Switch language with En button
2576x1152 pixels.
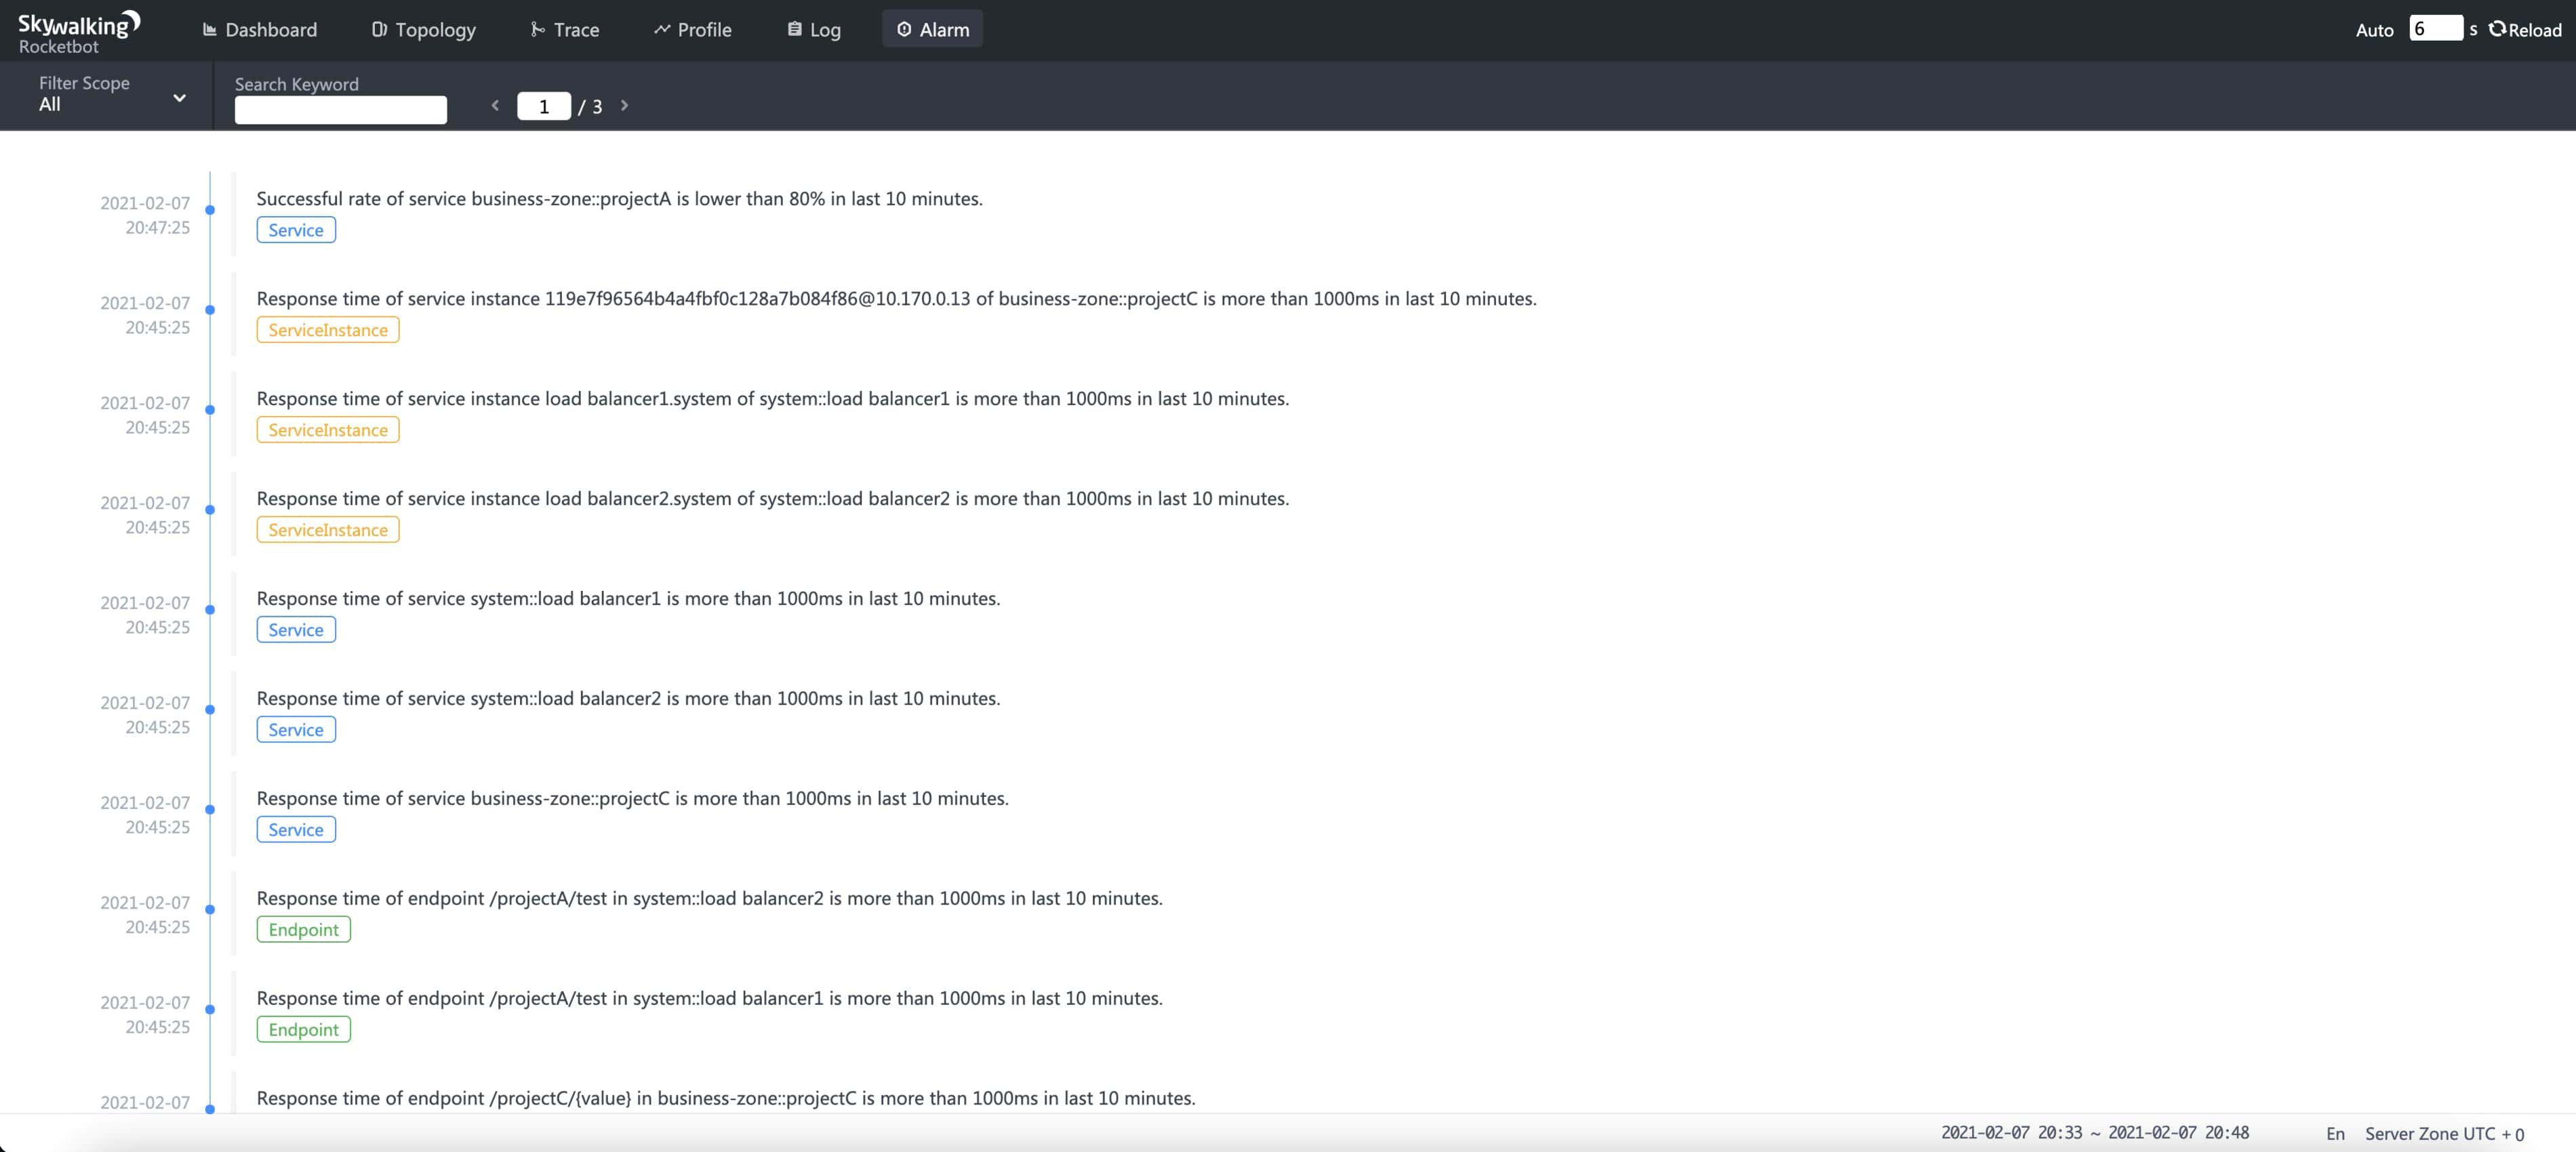pos(2335,1133)
